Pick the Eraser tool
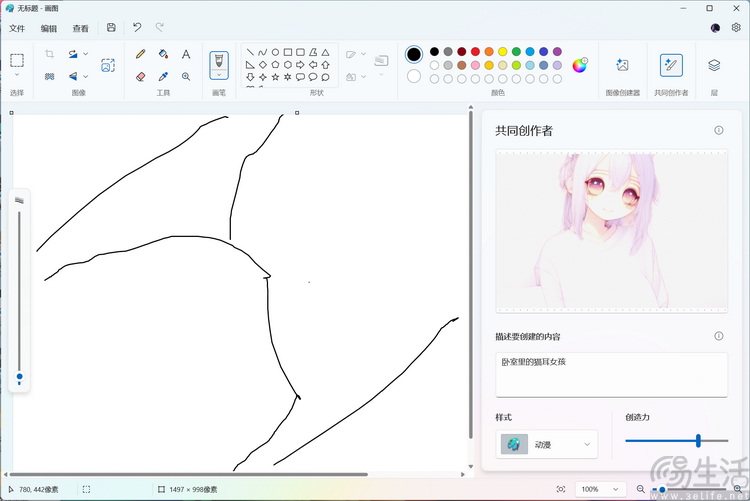Screen dimensions: 750x501 (140, 76)
